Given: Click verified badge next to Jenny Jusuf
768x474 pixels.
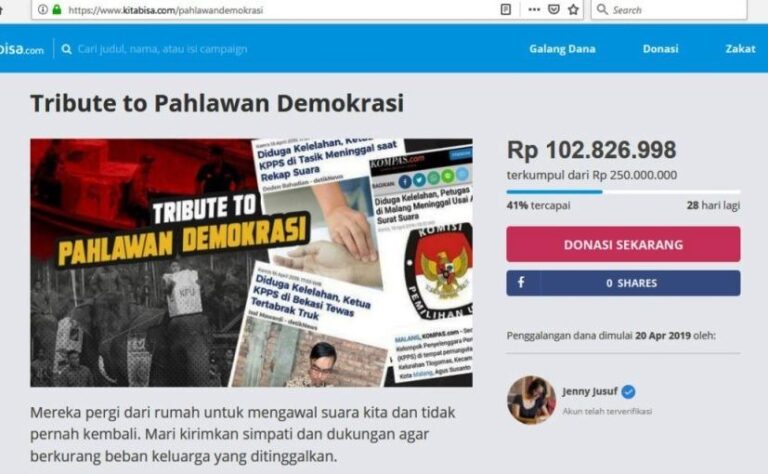Looking at the screenshot, I should pyautogui.click(x=628, y=392).
